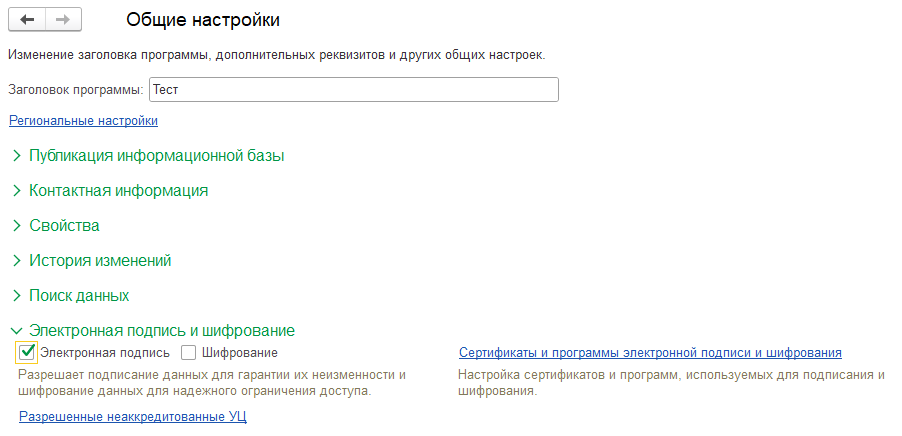The width and height of the screenshot is (902, 436).
Task: Click chevron icon beside История изменений
Action: pyautogui.click(x=17, y=261)
